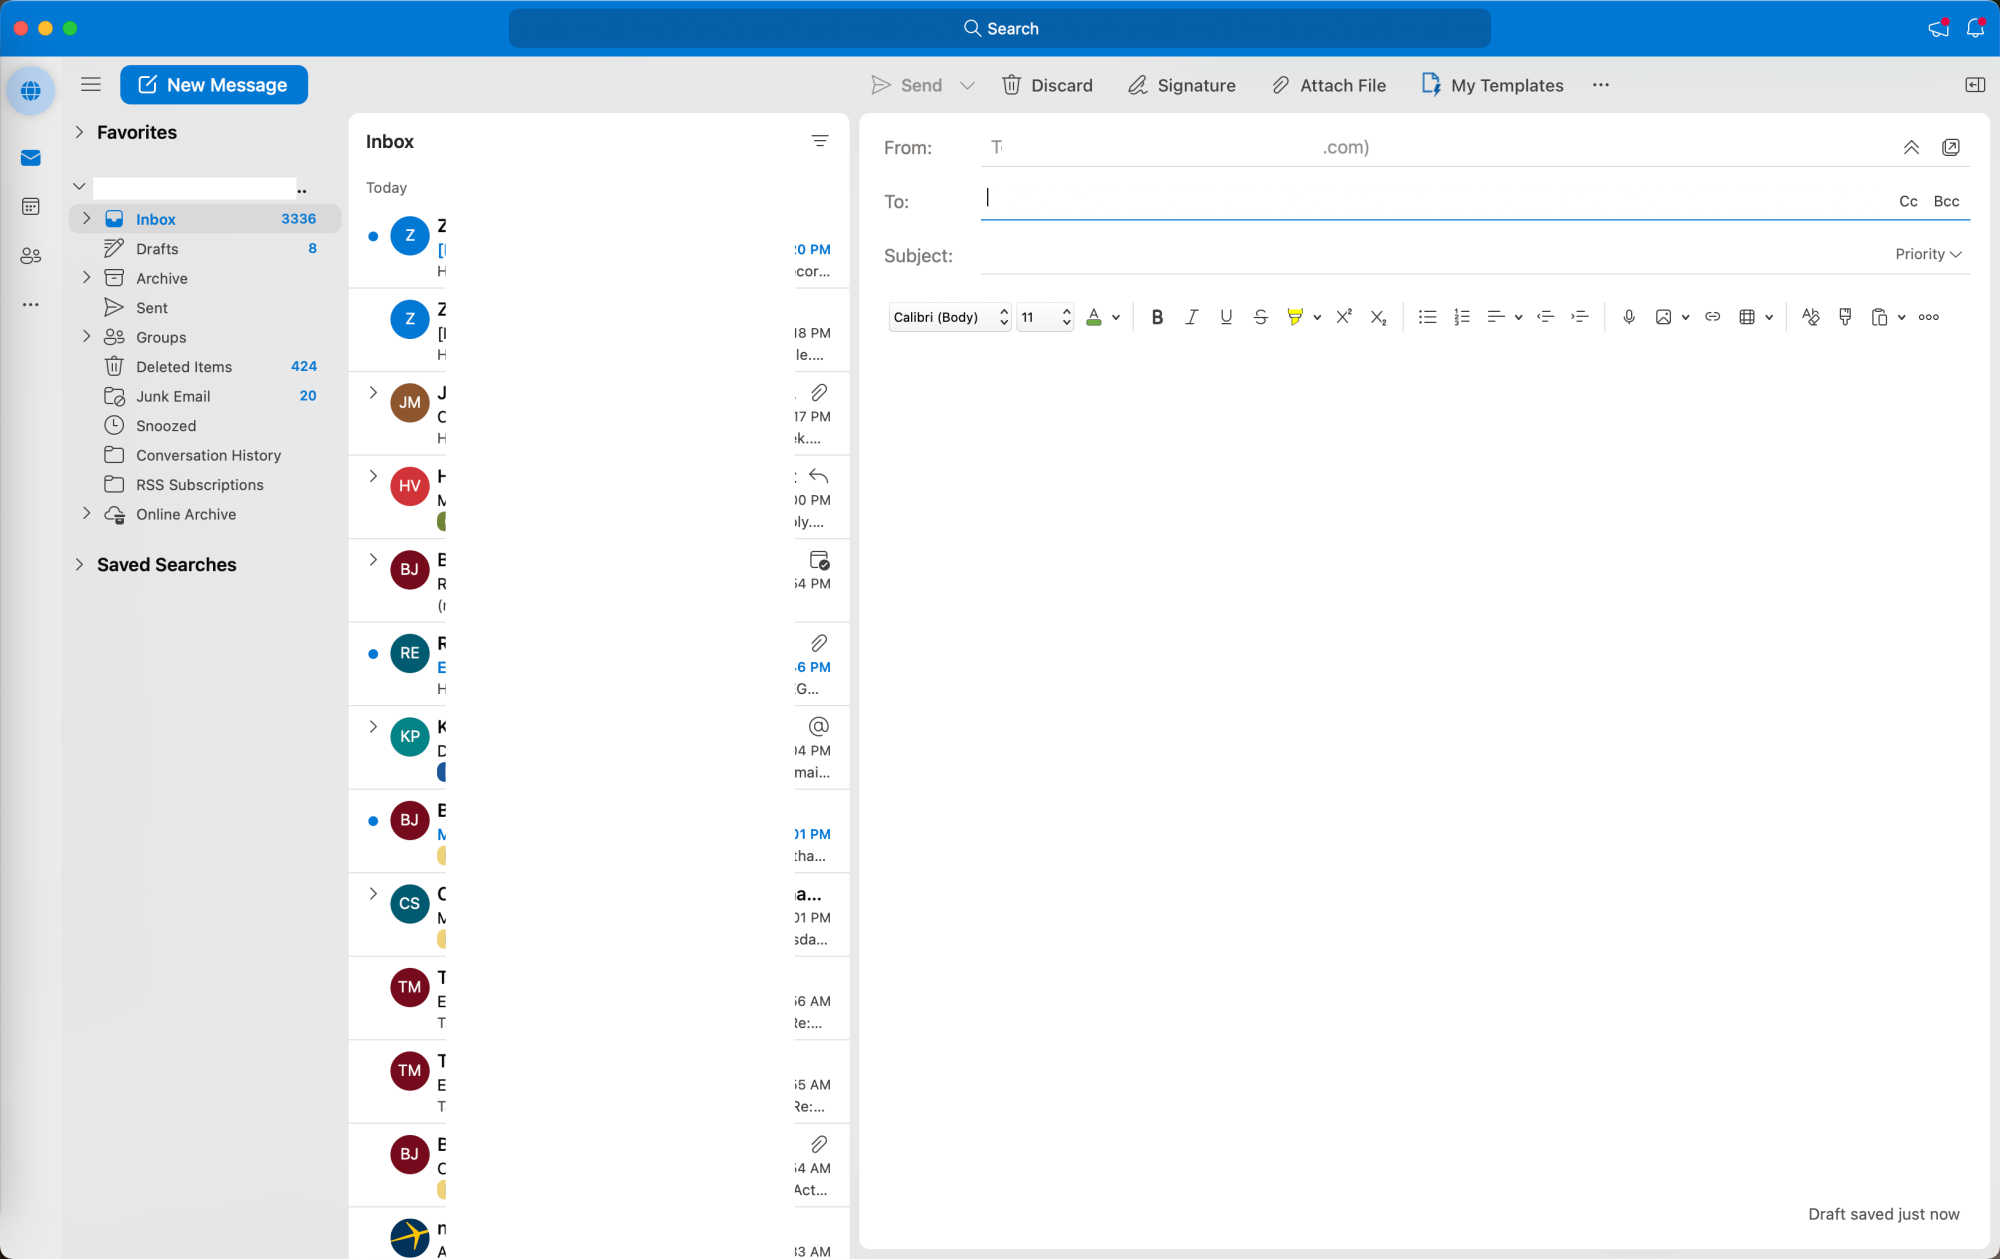The width and height of the screenshot is (2000, 1259).
Task: Insert Signature
Action: click(1182, 85)
